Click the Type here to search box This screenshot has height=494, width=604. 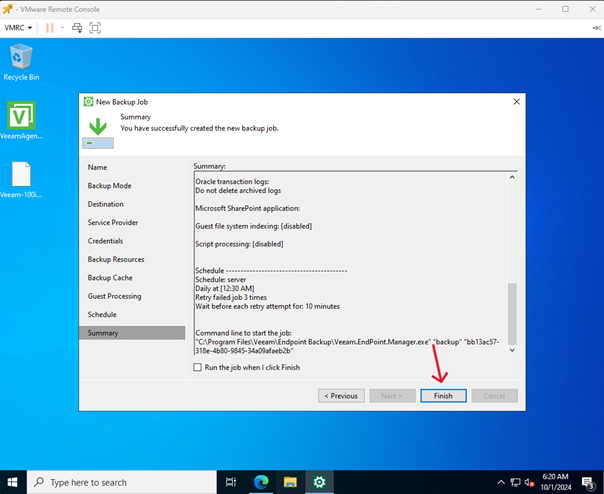click(120, 482)
